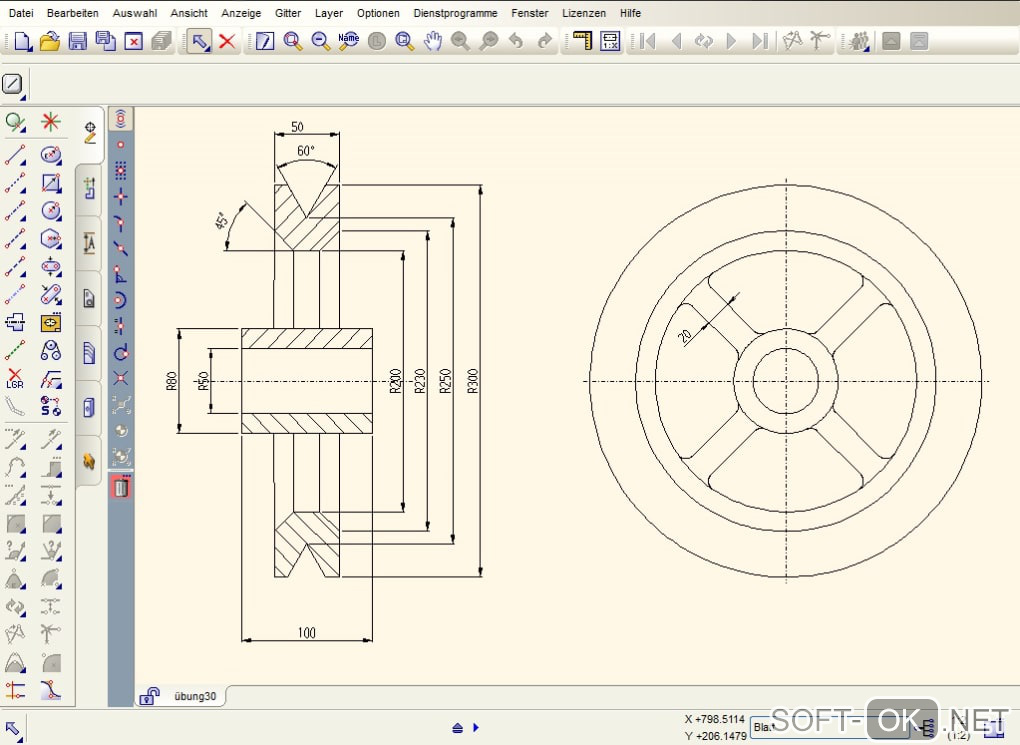Screen dimensions: 1020x745
Task: Select the 60° angle dimension
Action: point(306,151)
